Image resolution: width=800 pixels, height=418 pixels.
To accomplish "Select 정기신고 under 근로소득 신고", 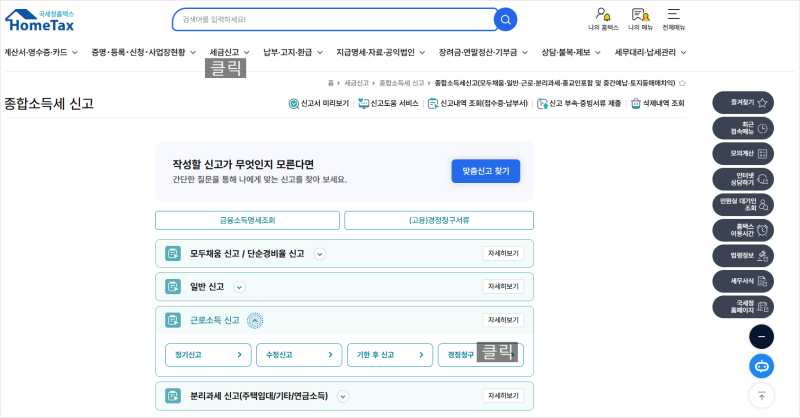I will [x=208, y=355].
